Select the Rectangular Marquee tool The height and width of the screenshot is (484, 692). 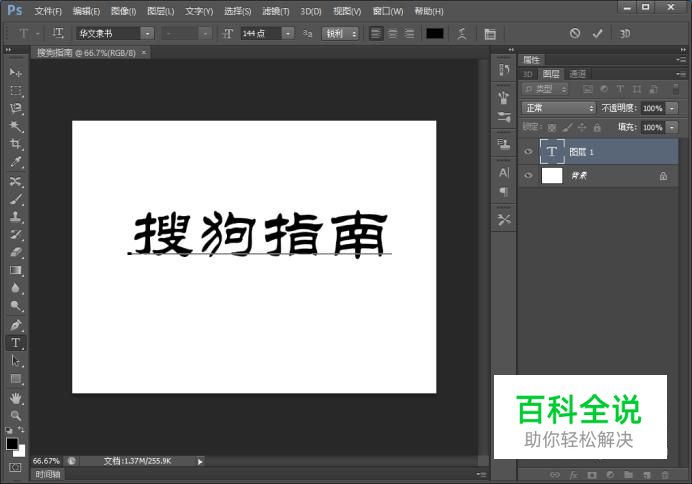click(x=15, y=91)
